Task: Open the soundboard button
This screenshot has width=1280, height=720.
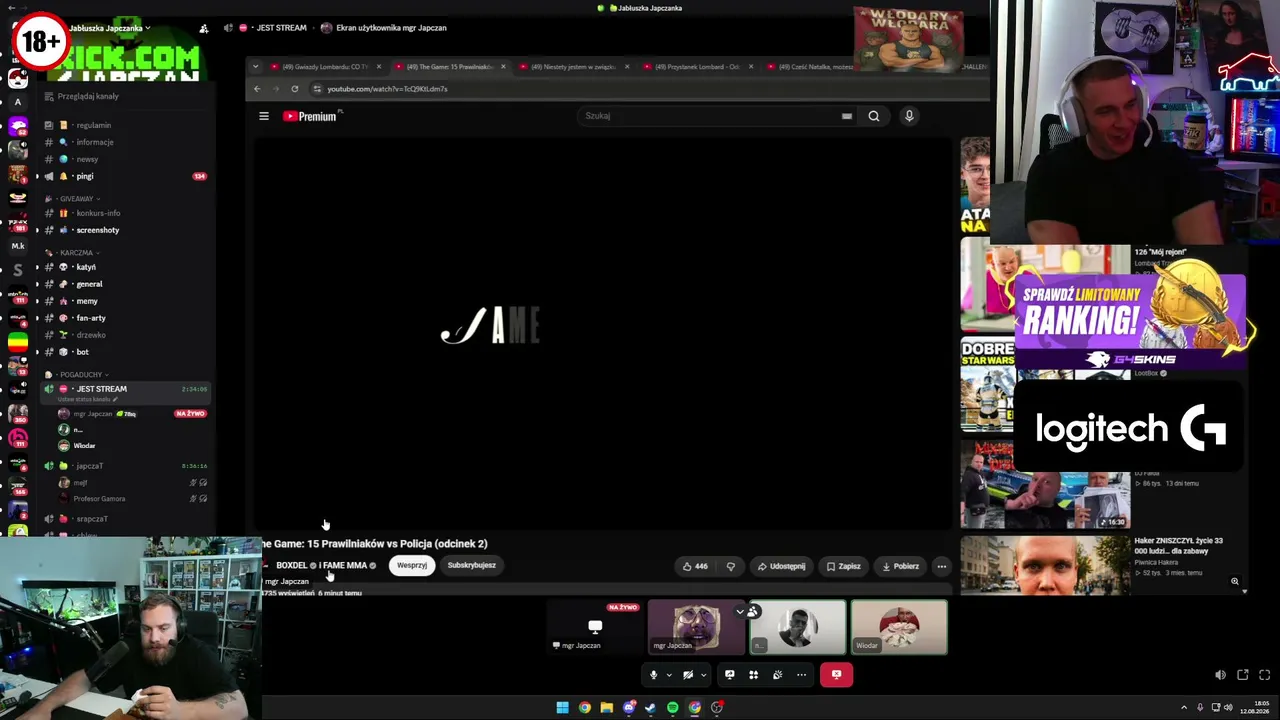Action: 777,675
